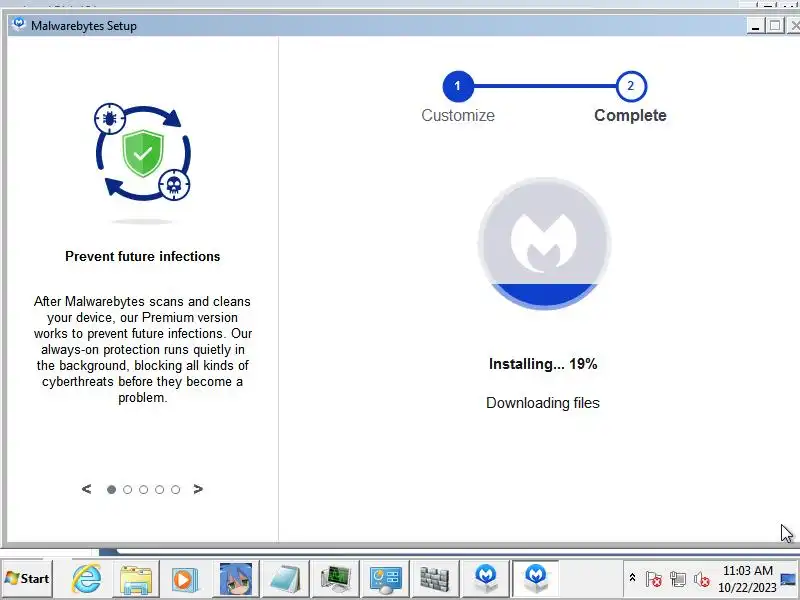Show hidden system tray icons
Viewport: 800px width, 600px height.
point(632,578)
